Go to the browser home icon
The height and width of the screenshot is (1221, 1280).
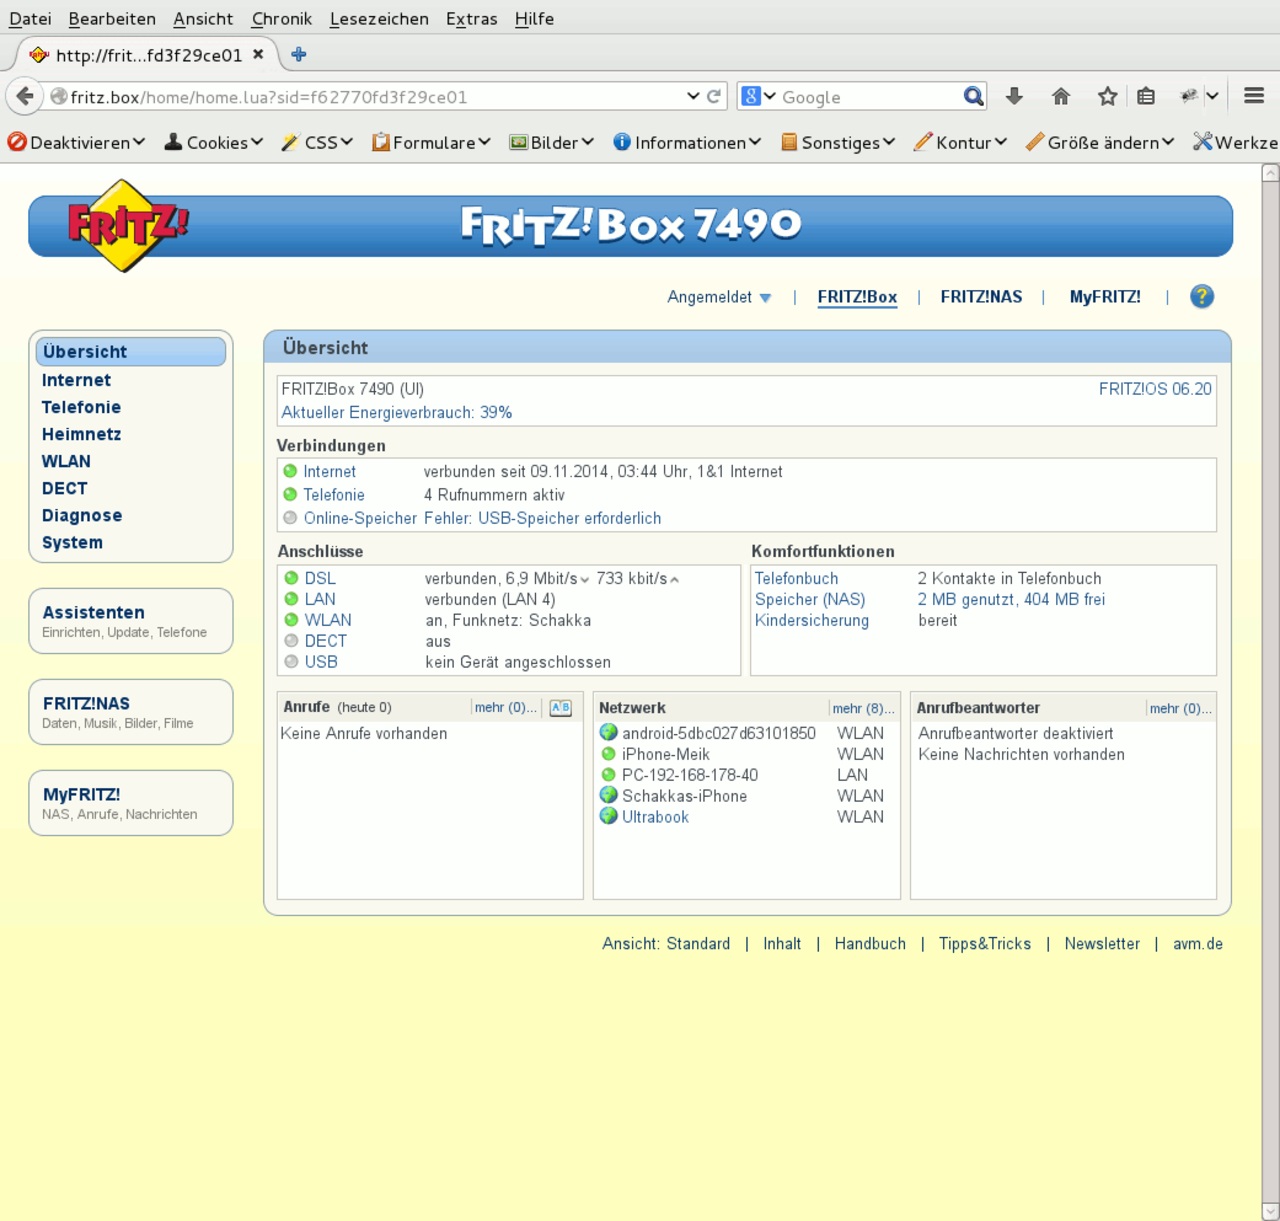(x=1061, y=96)
